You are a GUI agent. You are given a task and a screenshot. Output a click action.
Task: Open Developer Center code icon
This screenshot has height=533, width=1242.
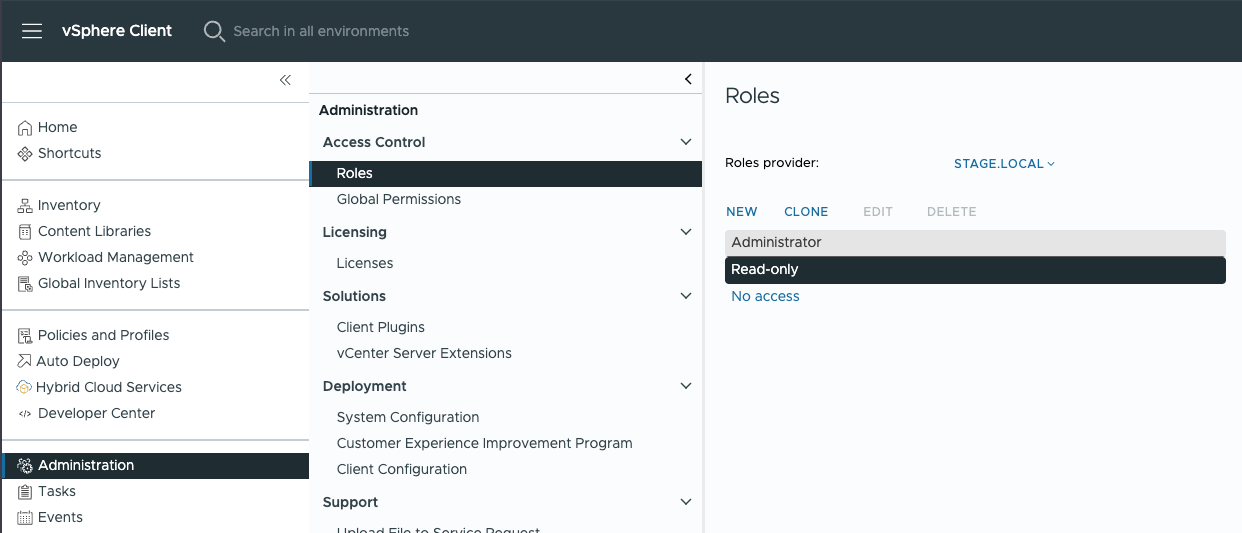(x=25, y=414)
